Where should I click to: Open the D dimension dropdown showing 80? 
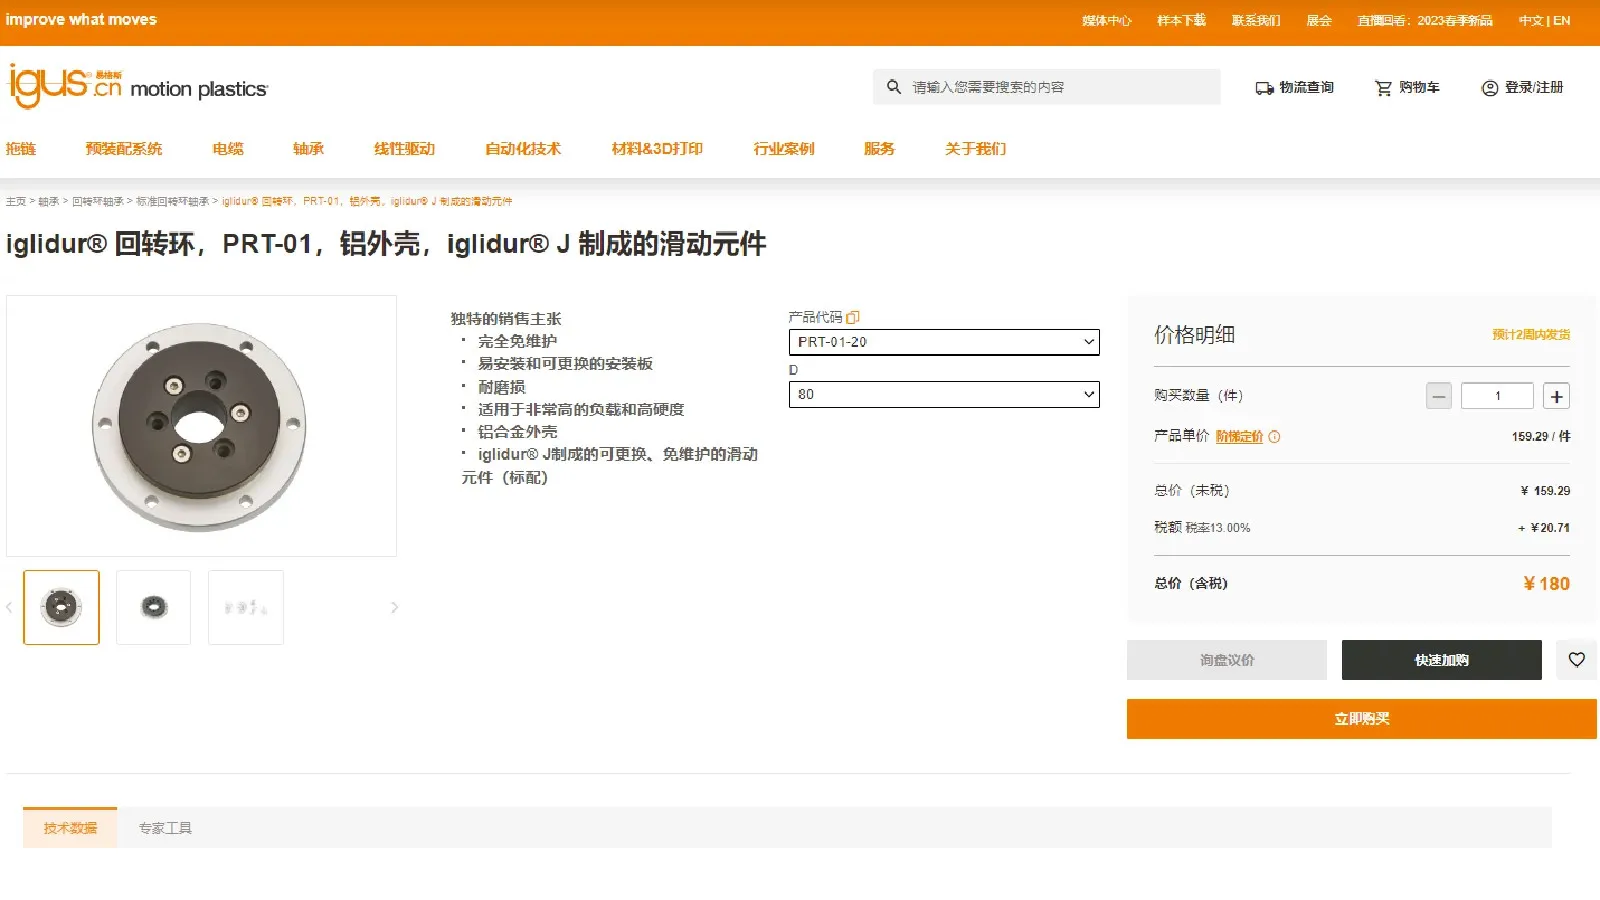tap(944, 394)
